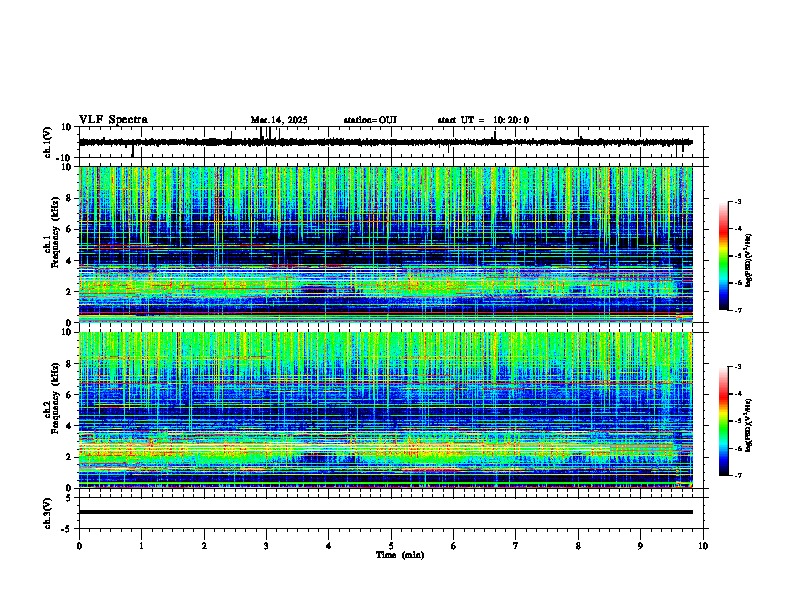Click the "8" kHz tick on the ch.2 frequency axis
Image resolution: width=792 pixels, height=612 pixels.
(70, 364)
